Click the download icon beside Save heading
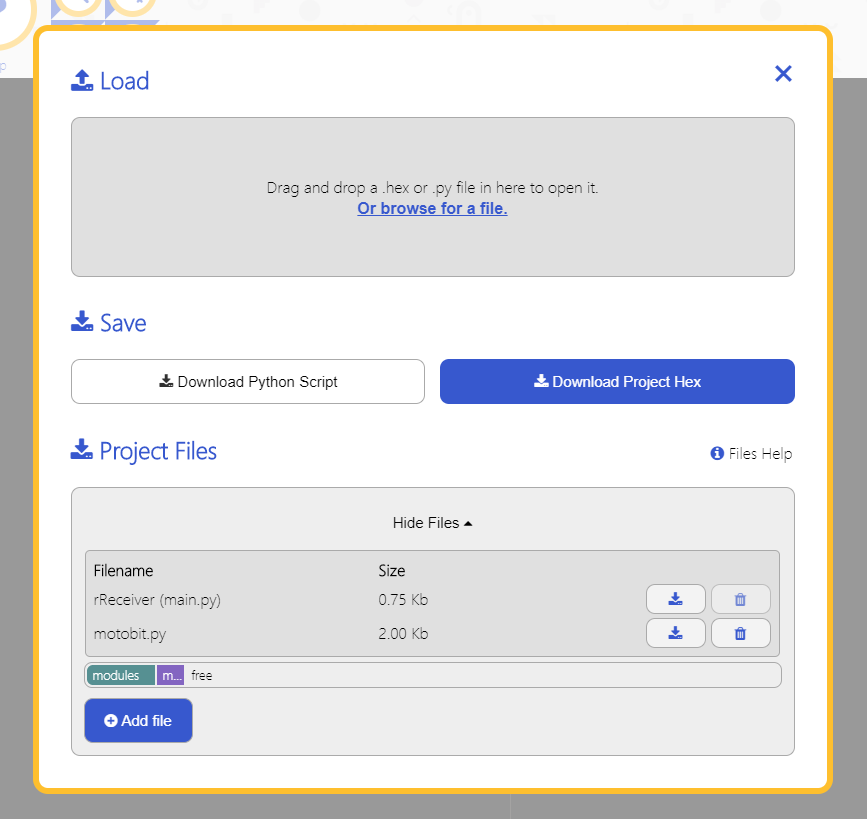867x819 pixels. coord(82,321)
